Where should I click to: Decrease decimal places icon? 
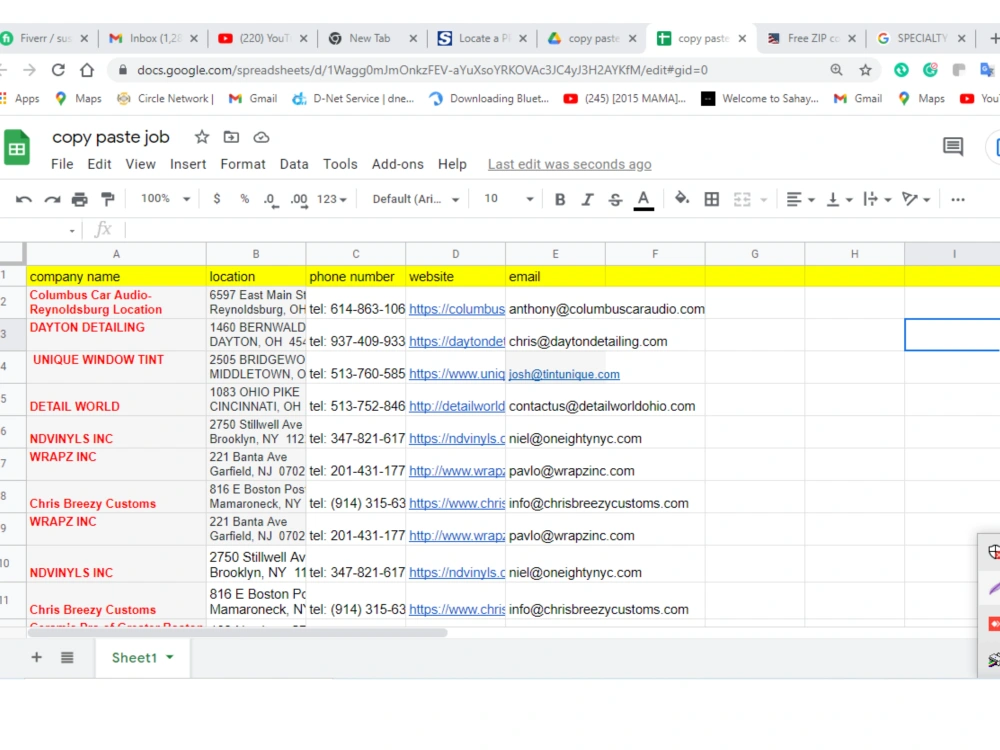click(270, 200)
